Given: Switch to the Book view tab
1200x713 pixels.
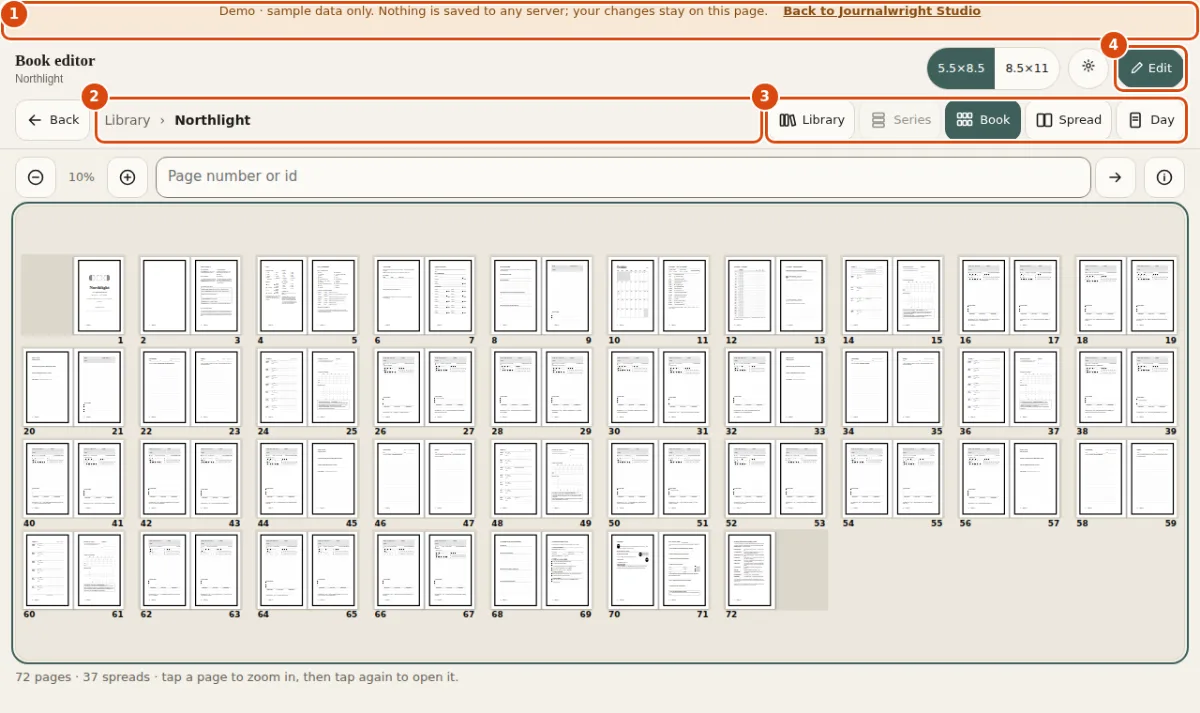Looking at the screenshot, I should [983, 120].
